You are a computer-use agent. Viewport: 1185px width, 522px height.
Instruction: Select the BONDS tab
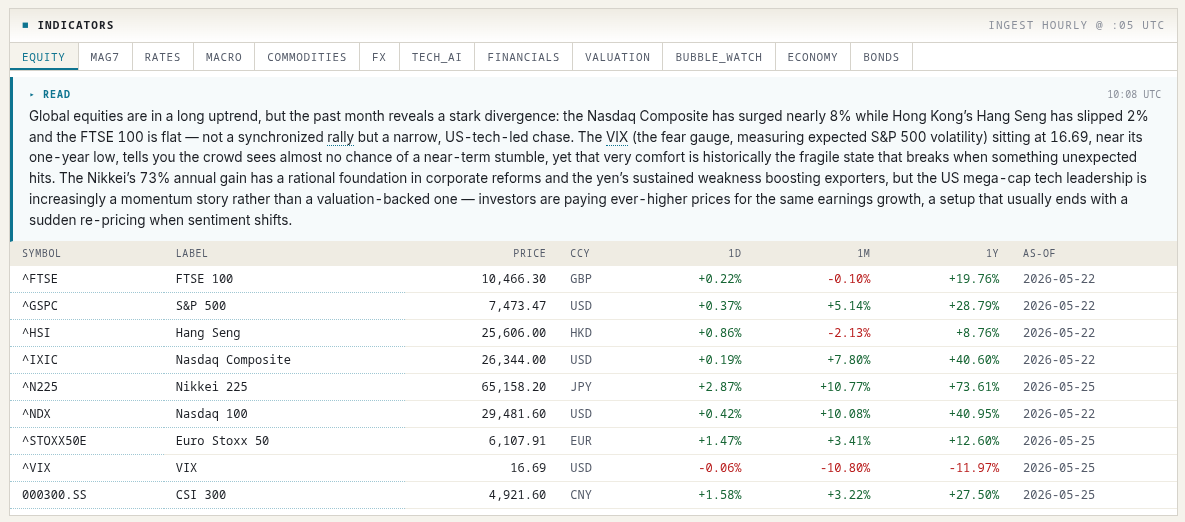click(881, 57)
